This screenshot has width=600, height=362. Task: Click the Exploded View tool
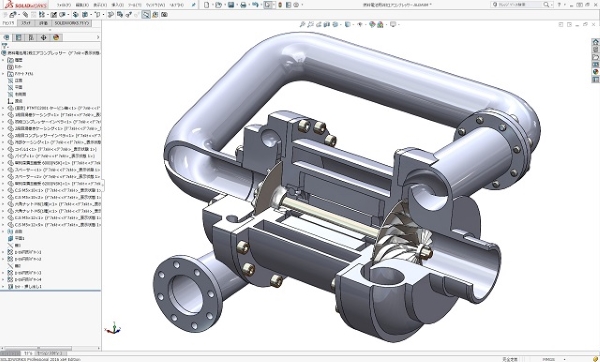click(x=129, y=15)
